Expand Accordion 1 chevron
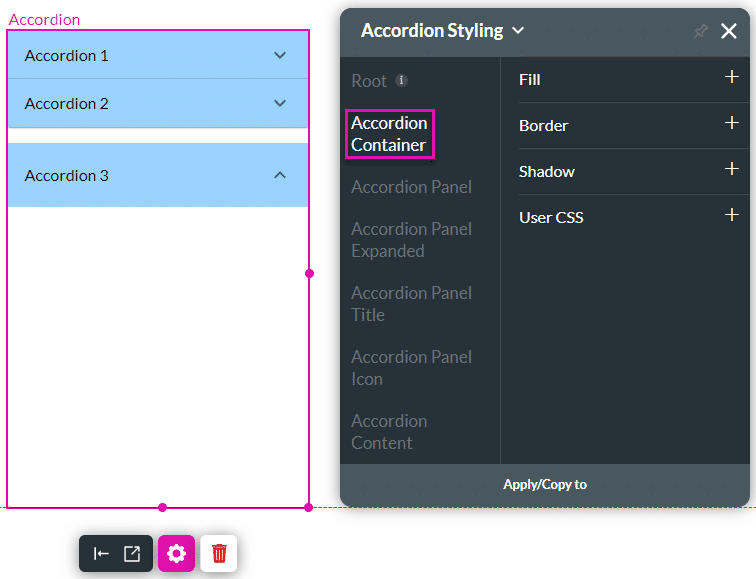The image size is (756, 579). click(280, 55)
